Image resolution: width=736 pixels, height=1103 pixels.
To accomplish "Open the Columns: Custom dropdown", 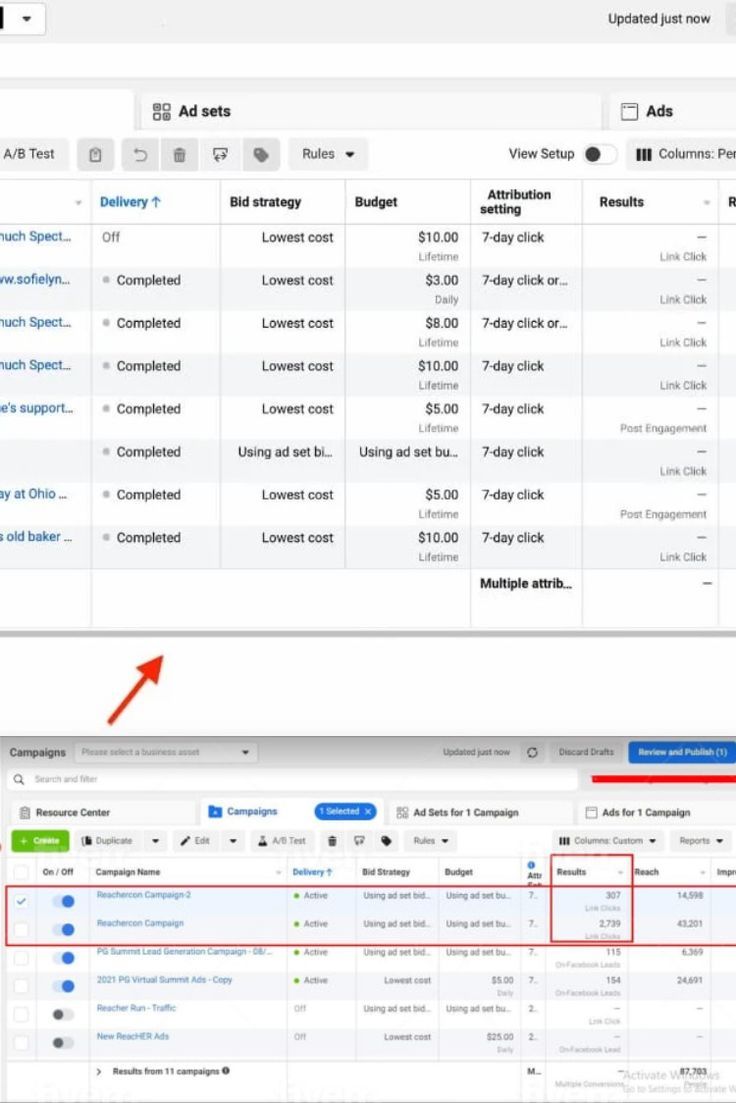I will click(609, 841).
